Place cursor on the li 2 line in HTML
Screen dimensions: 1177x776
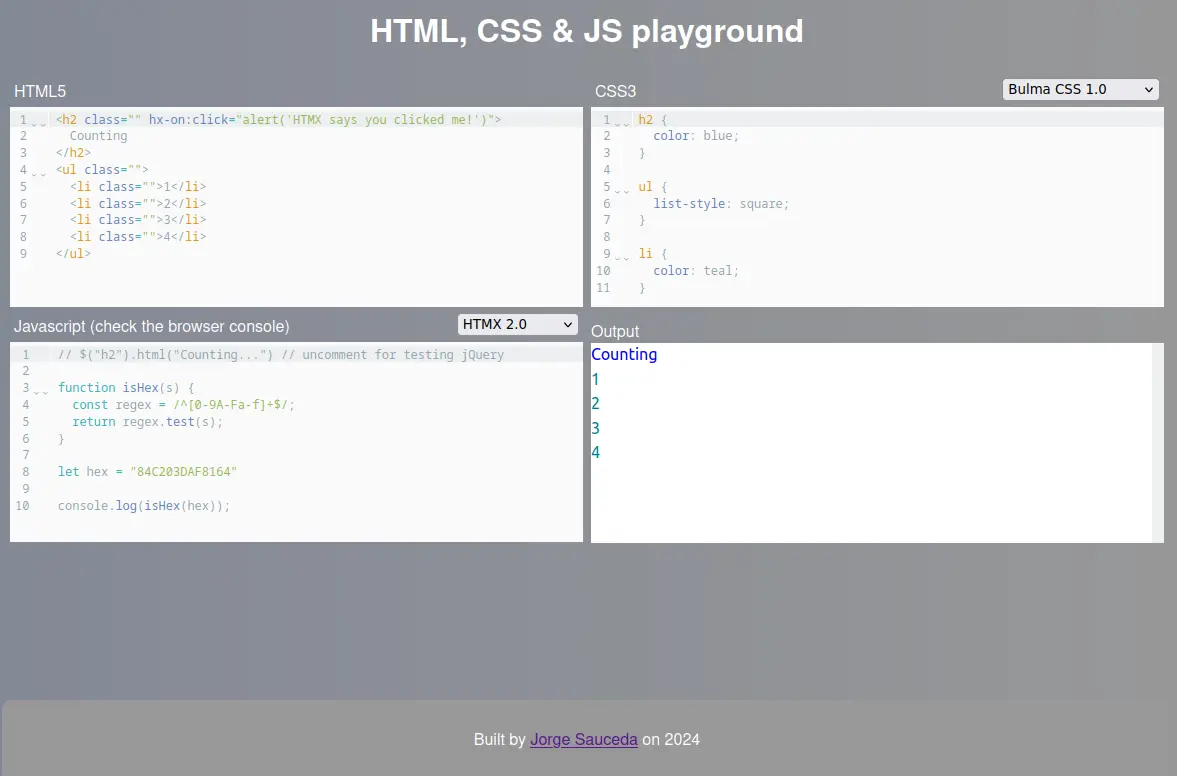pos(138,203)
